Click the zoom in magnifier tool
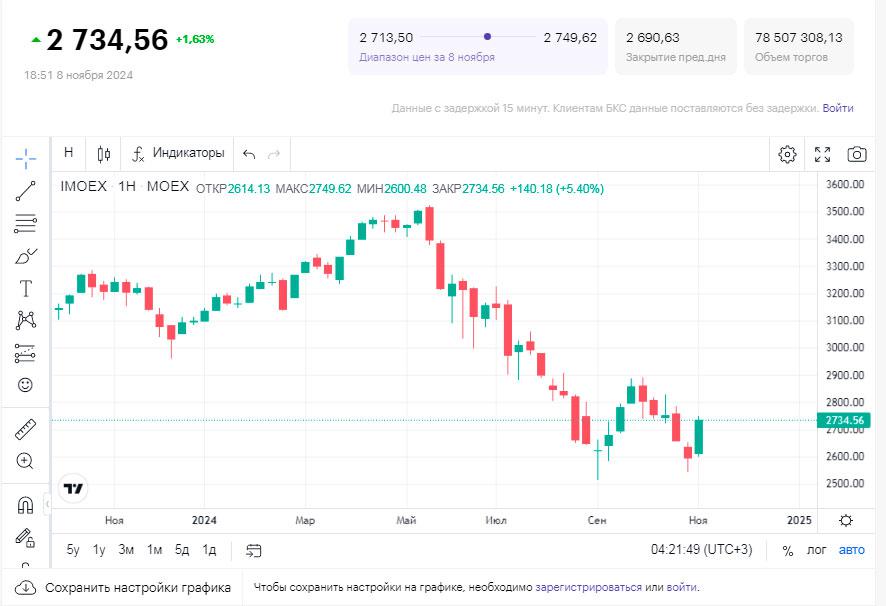The image size is (886, 606). pos(26,461)
